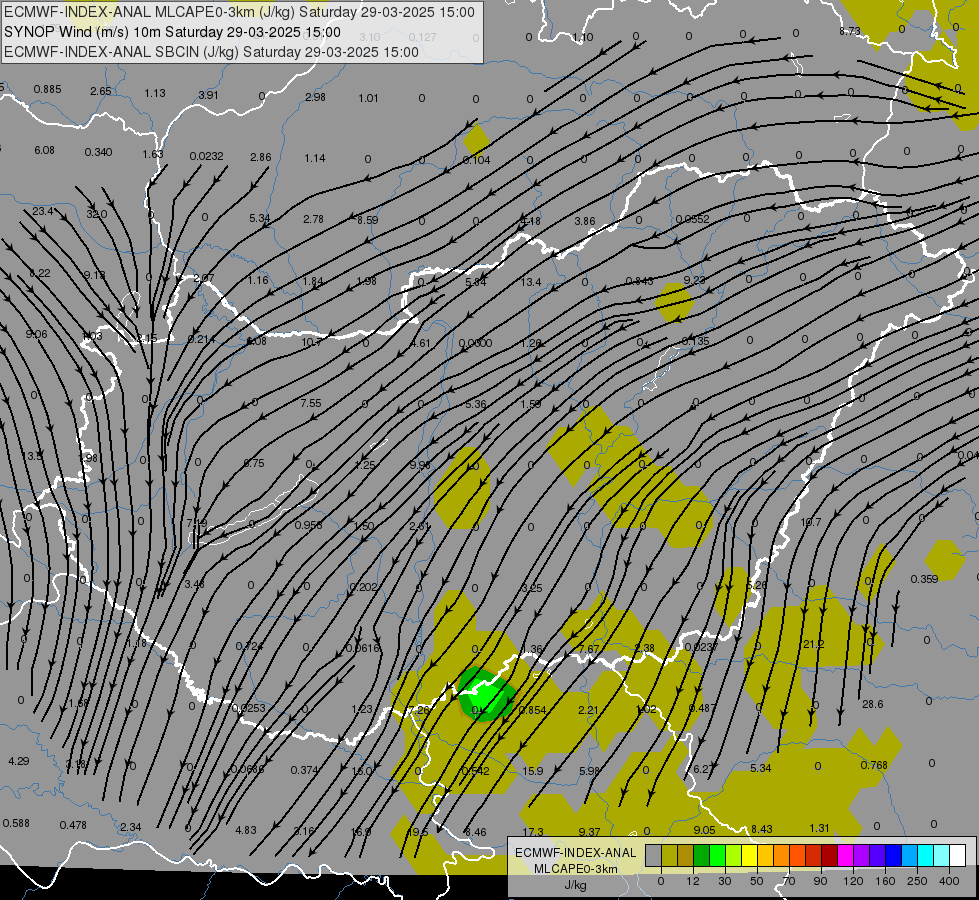Click the map value '15.9'
This screenshot has width=979, height=900.
click(533, 771)
